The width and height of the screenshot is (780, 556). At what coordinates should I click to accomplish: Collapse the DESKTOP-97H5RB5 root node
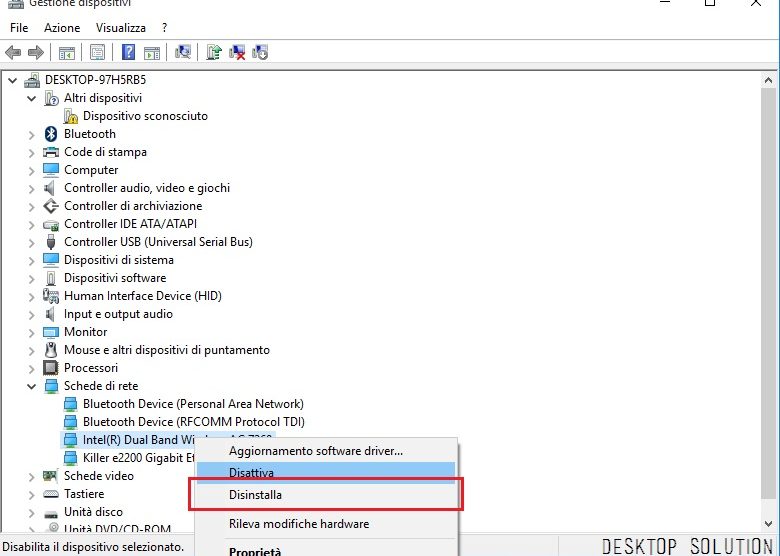click(13, 80)
